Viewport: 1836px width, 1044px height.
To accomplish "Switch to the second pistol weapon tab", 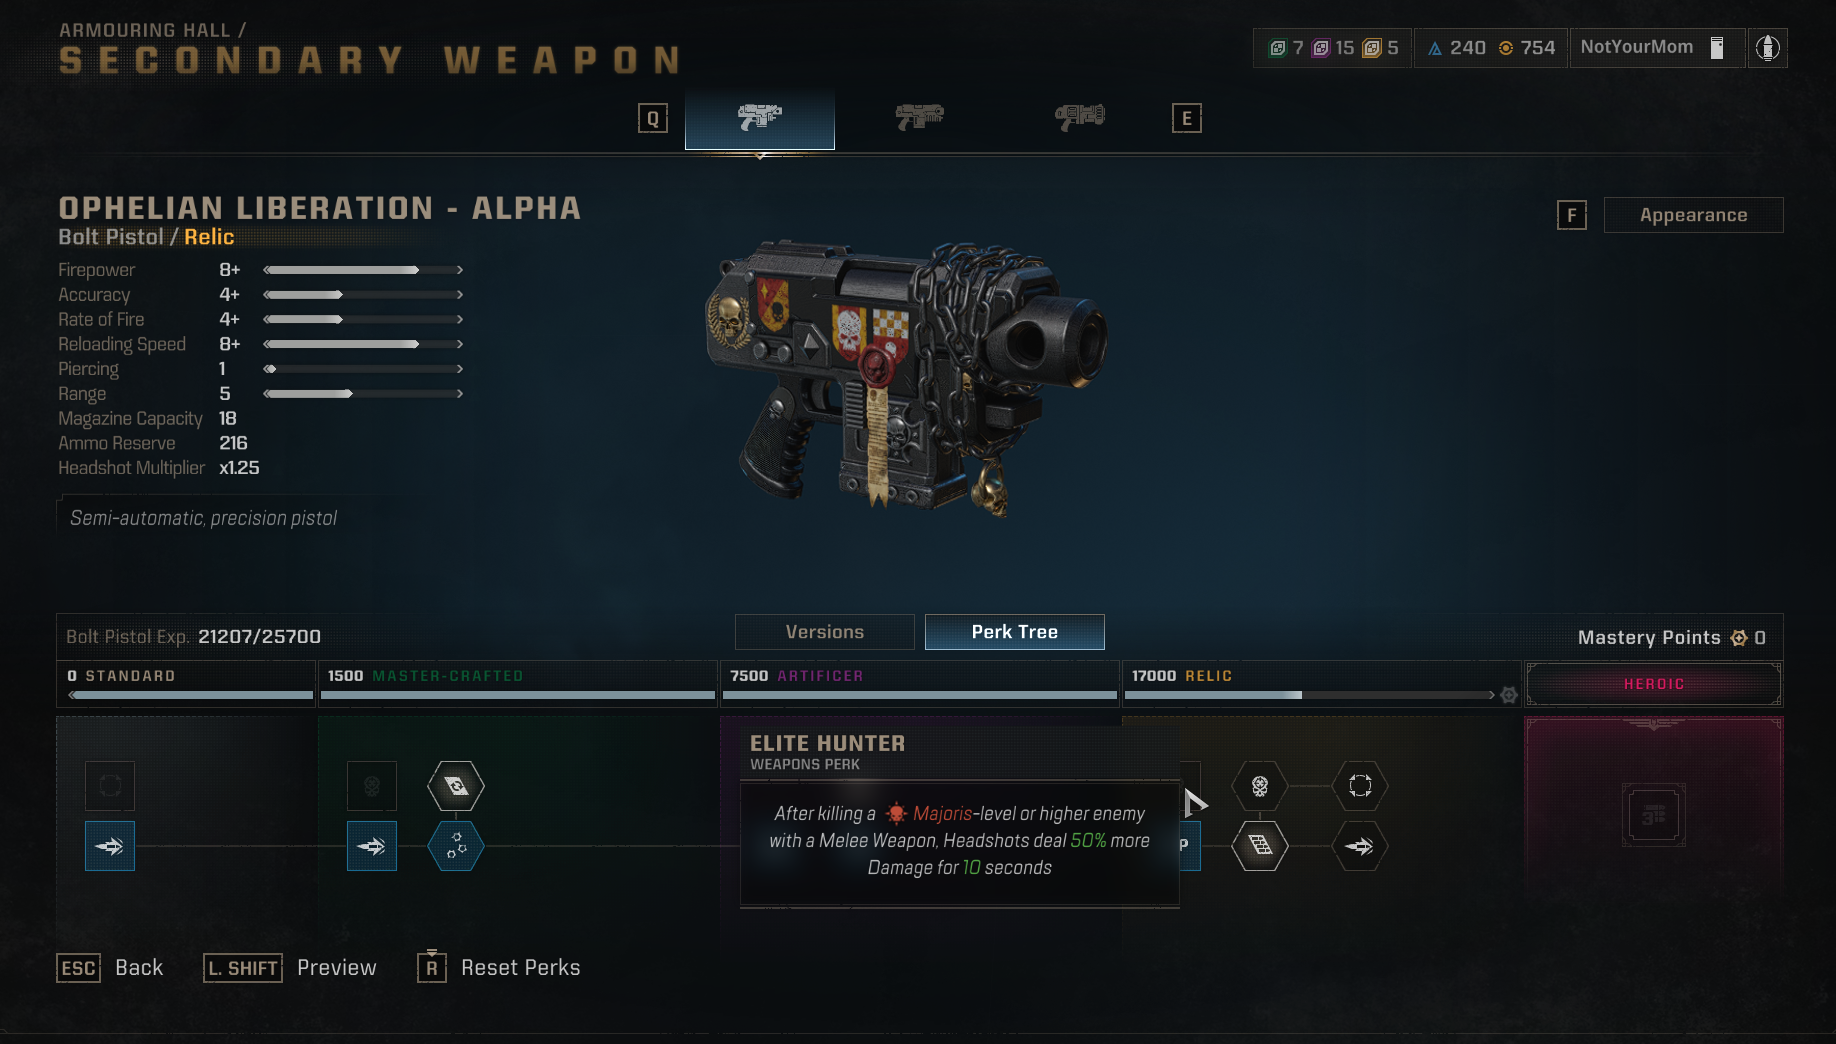I will click(920, 118).
